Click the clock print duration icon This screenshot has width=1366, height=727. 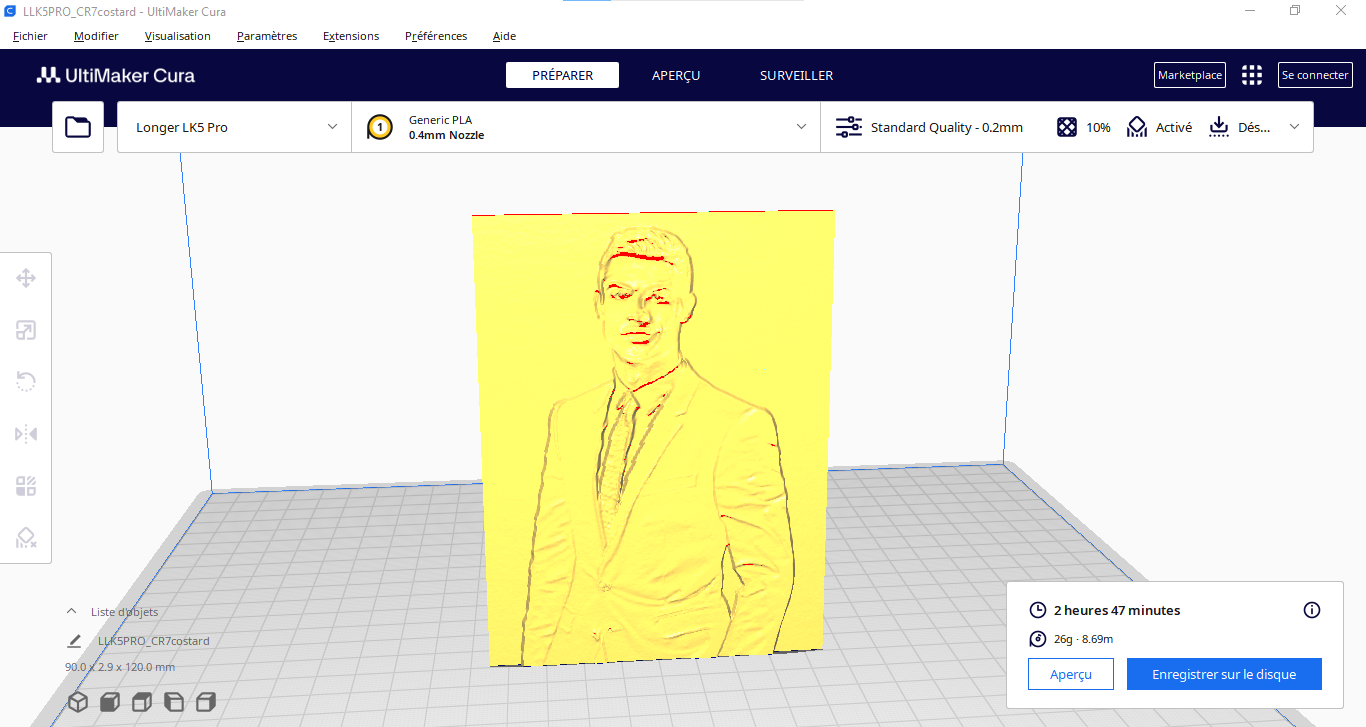(1038, 610)
